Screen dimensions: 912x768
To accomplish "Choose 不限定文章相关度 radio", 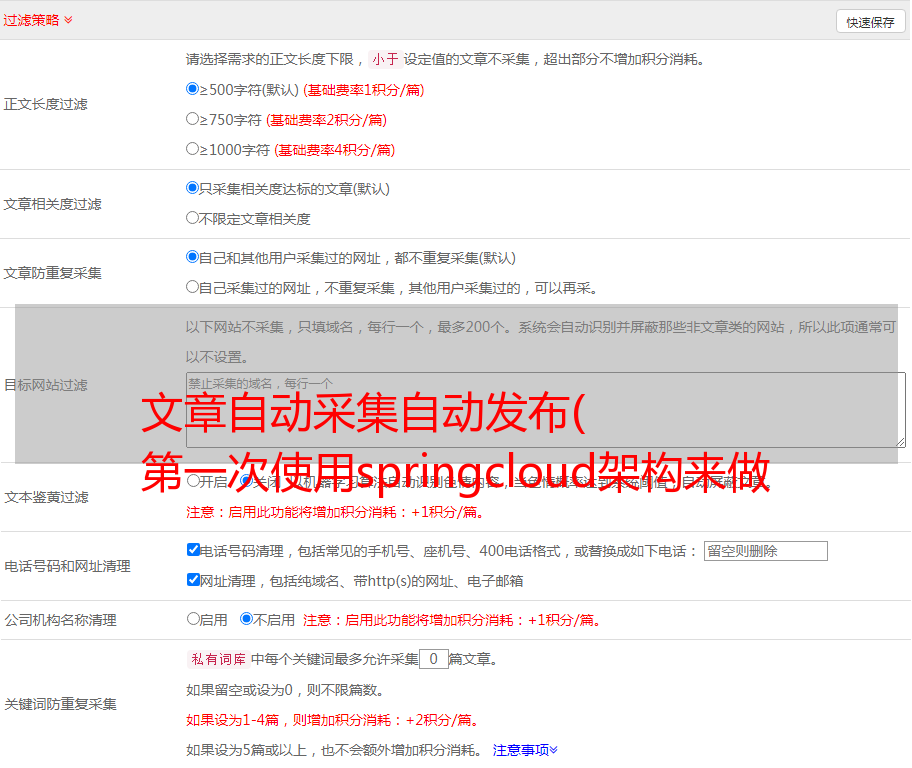I will click(192, 218).
